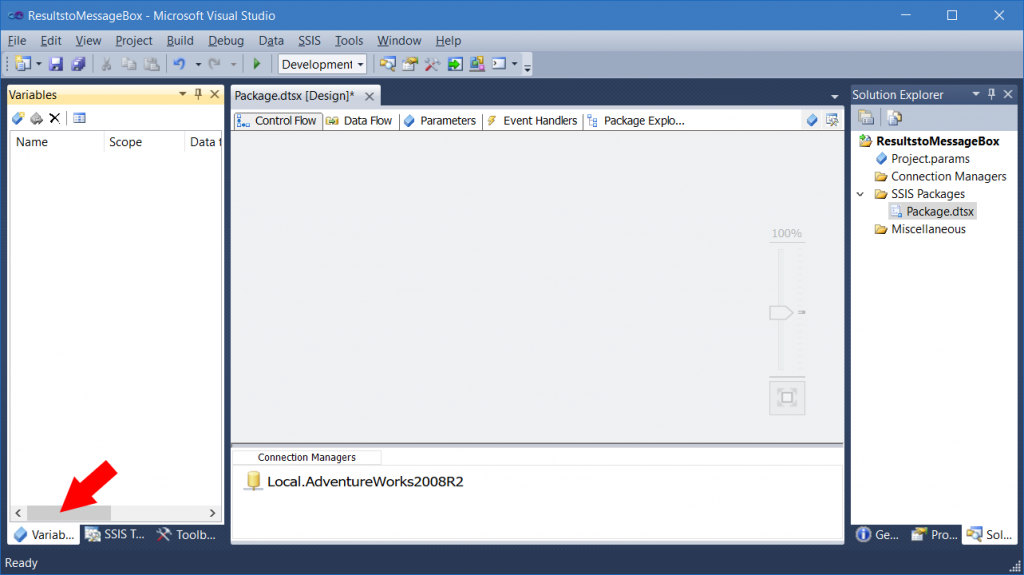Click the zoom slider handle on canvas
The image size is (1024, 575).
click(x=780, y=313)
